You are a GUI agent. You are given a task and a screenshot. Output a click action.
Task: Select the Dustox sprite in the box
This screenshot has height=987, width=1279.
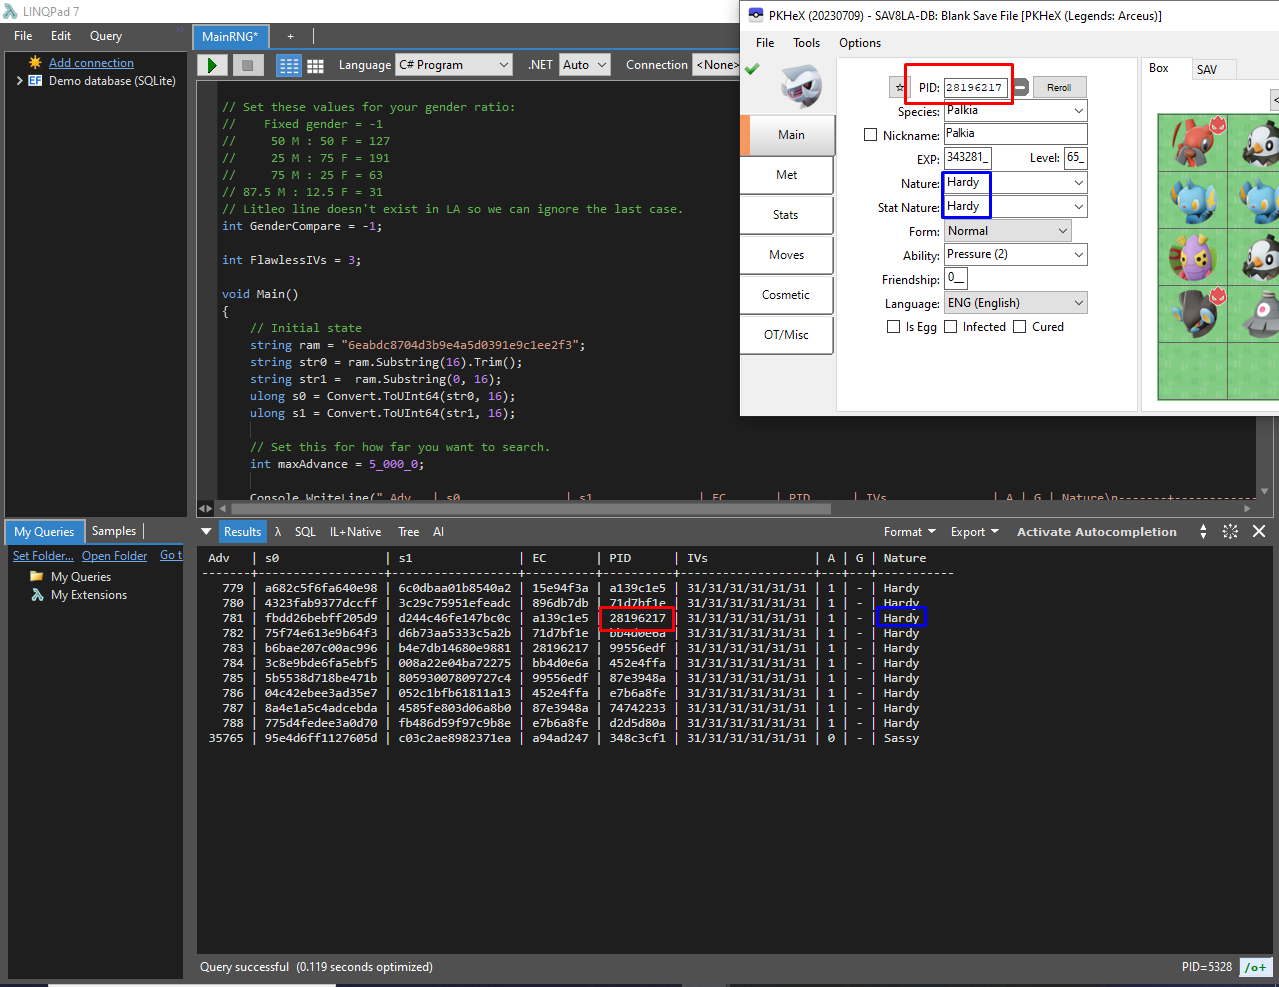(1192, 257)
